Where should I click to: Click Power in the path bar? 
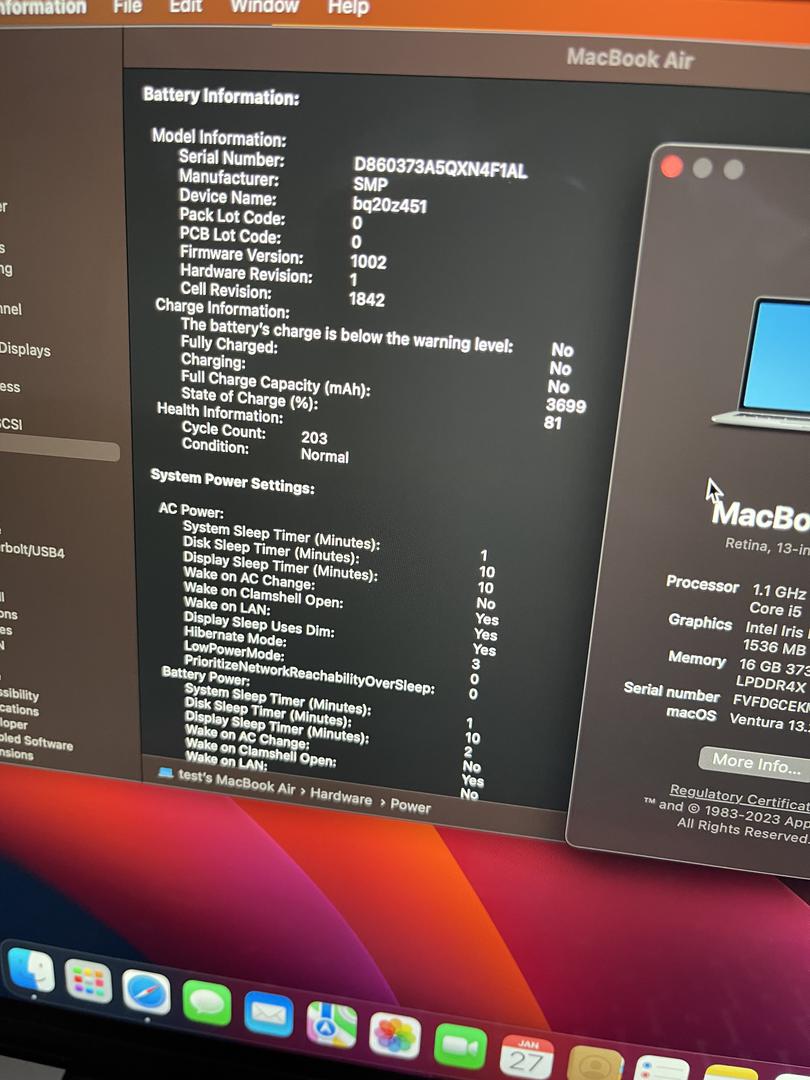(411, 806)
